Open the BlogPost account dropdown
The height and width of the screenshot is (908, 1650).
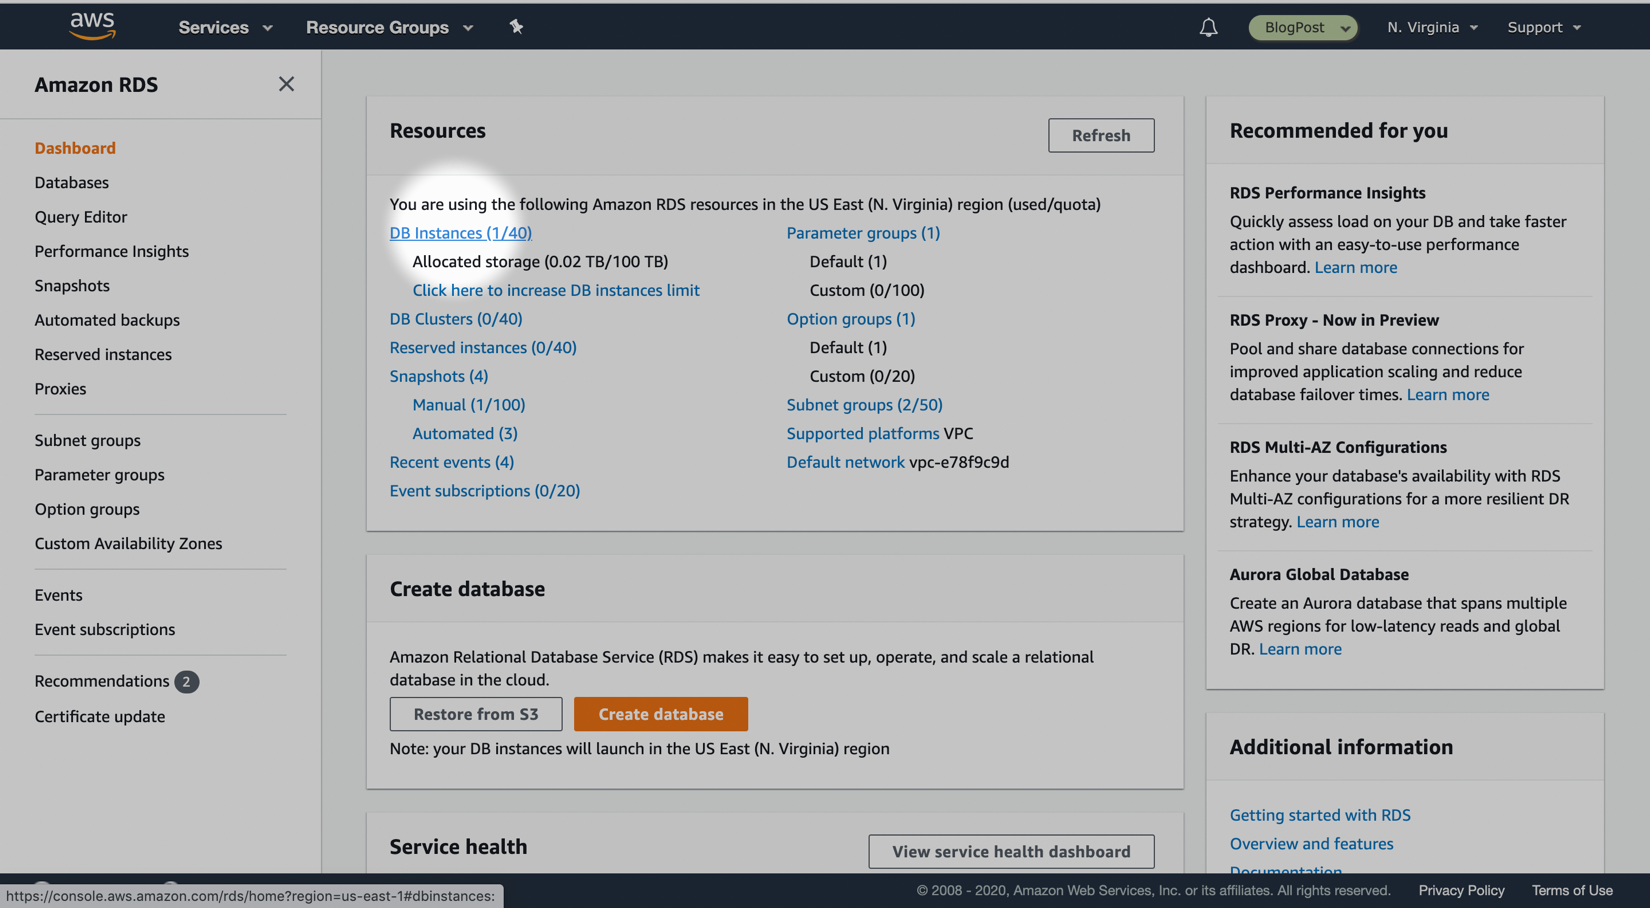1303,27
